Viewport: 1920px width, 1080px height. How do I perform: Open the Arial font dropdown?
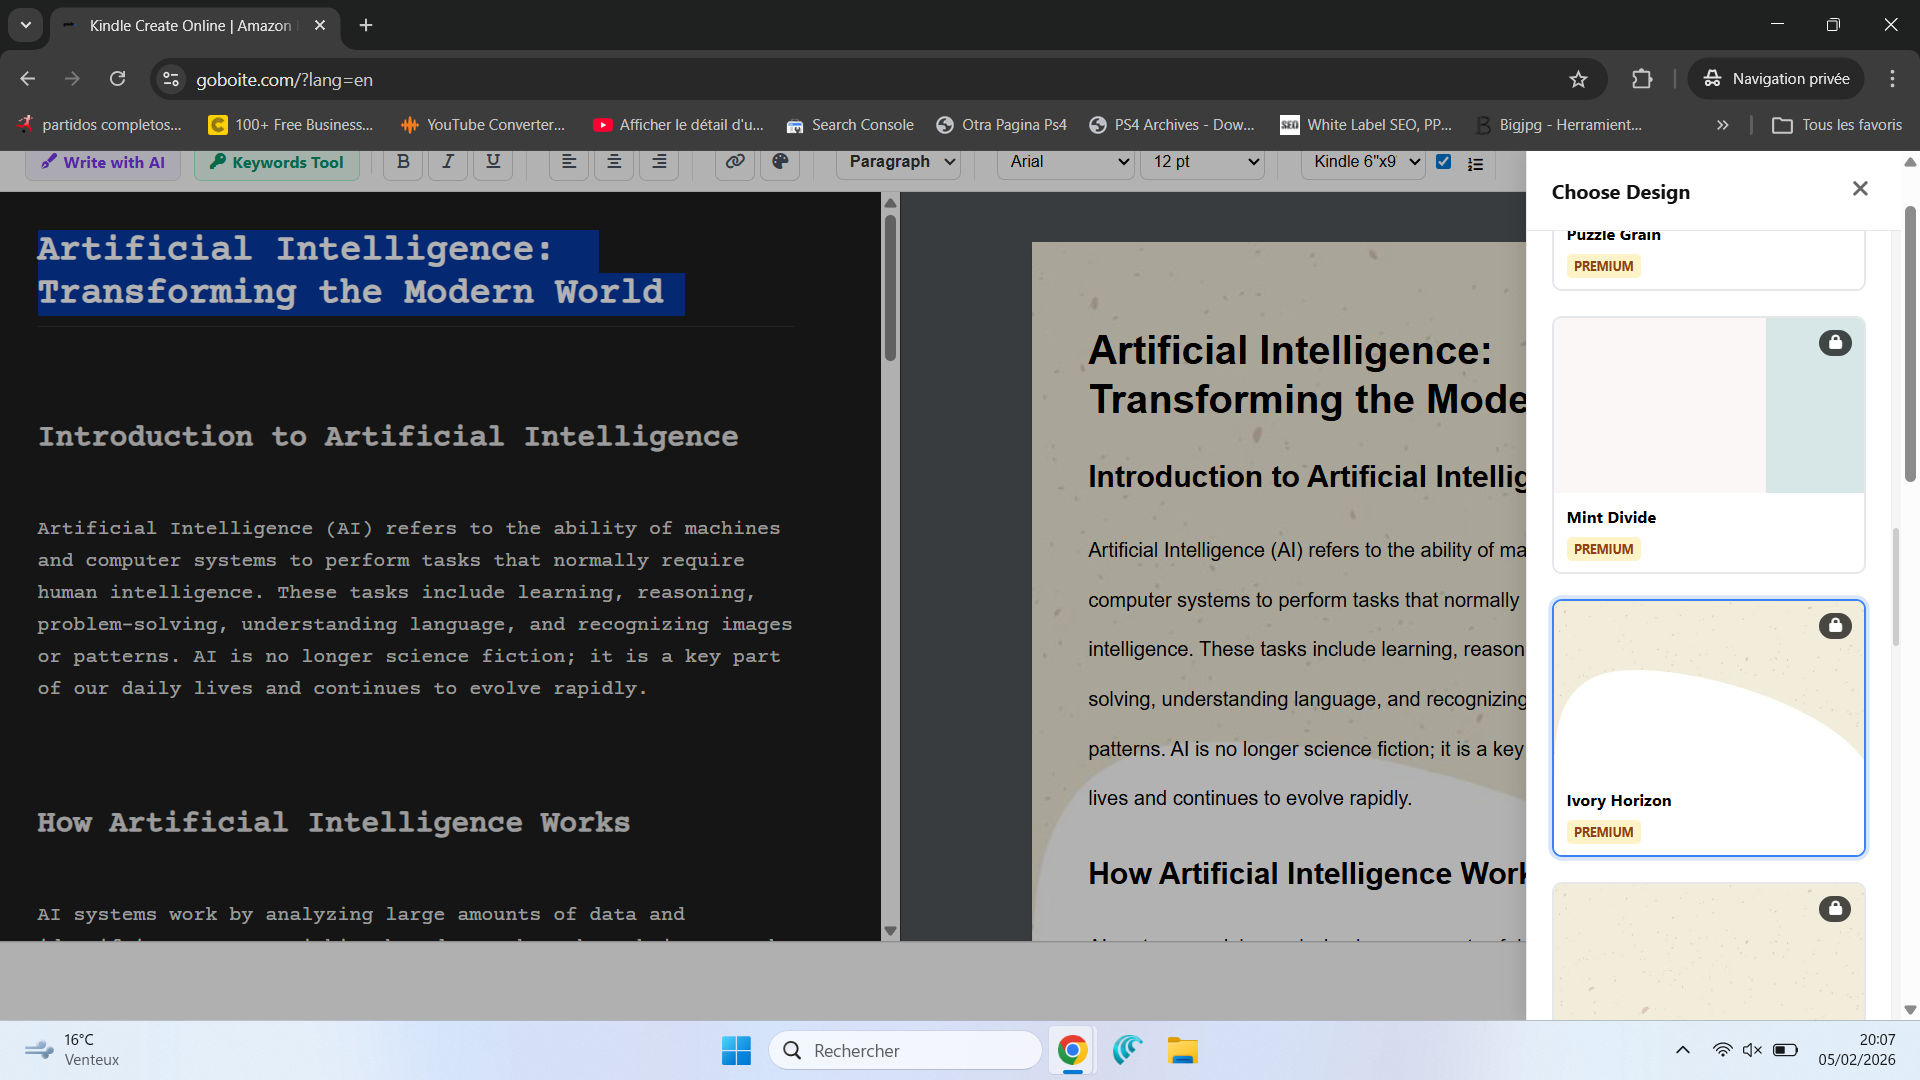pyautogui.click(x=1066, y=162)
